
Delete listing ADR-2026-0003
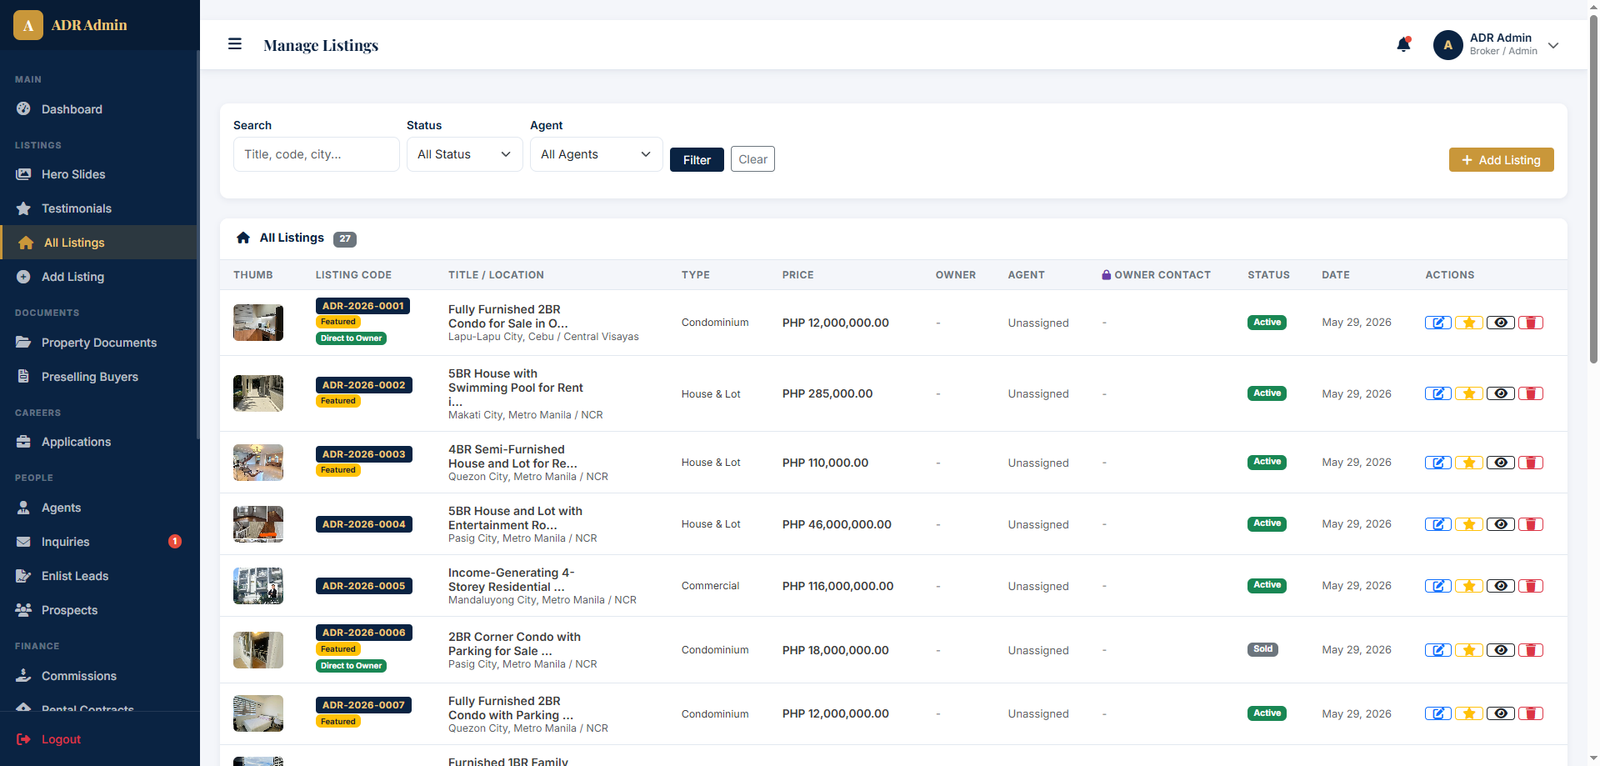coord(1531,463)
